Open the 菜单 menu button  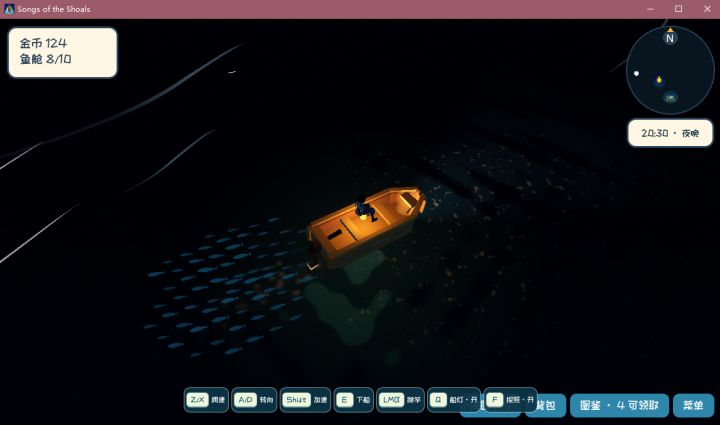click(693, 406)
